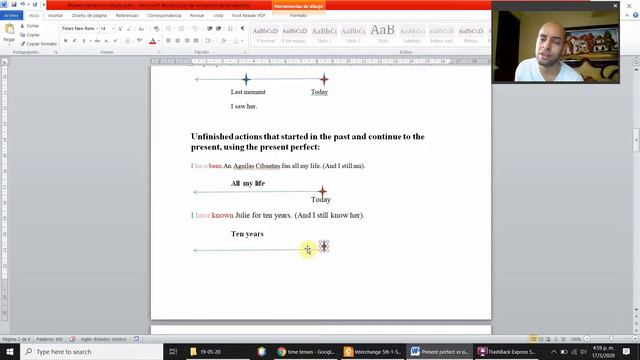
Task: Click the Copiar formato painter
Action: [38, 44]
